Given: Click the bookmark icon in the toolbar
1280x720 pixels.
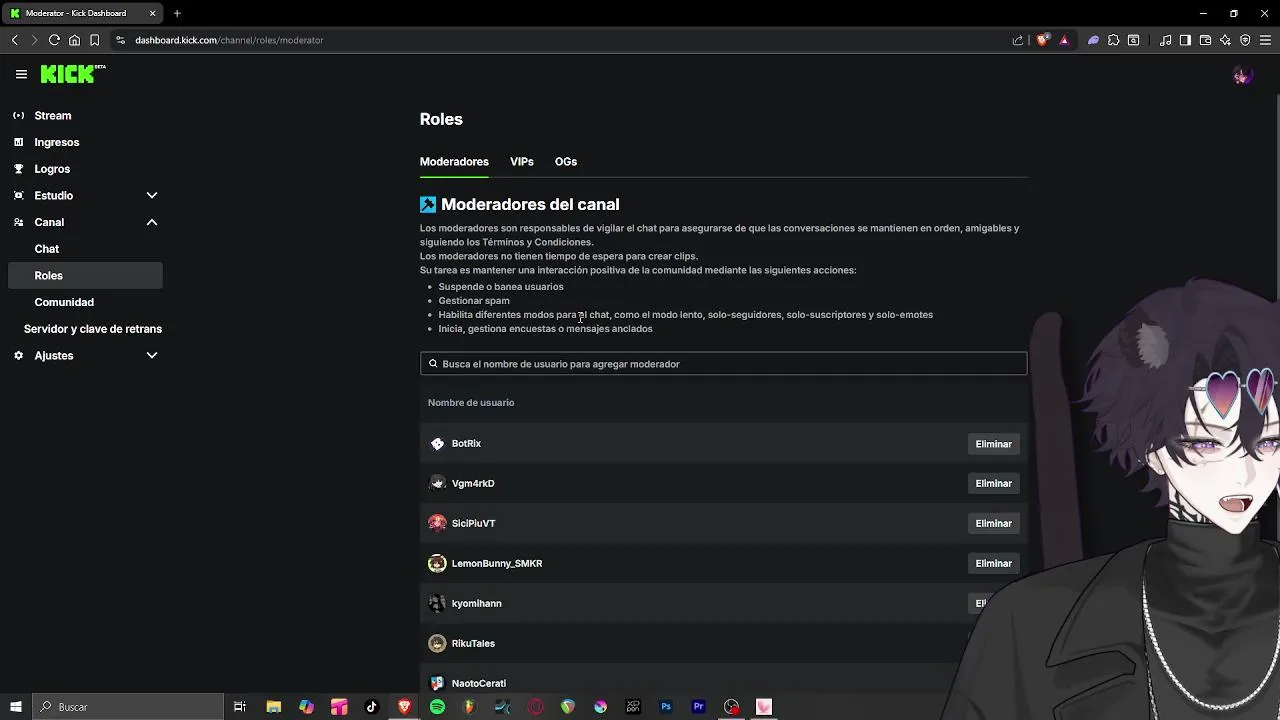Looking at the screenshot, I should (94, 40).
